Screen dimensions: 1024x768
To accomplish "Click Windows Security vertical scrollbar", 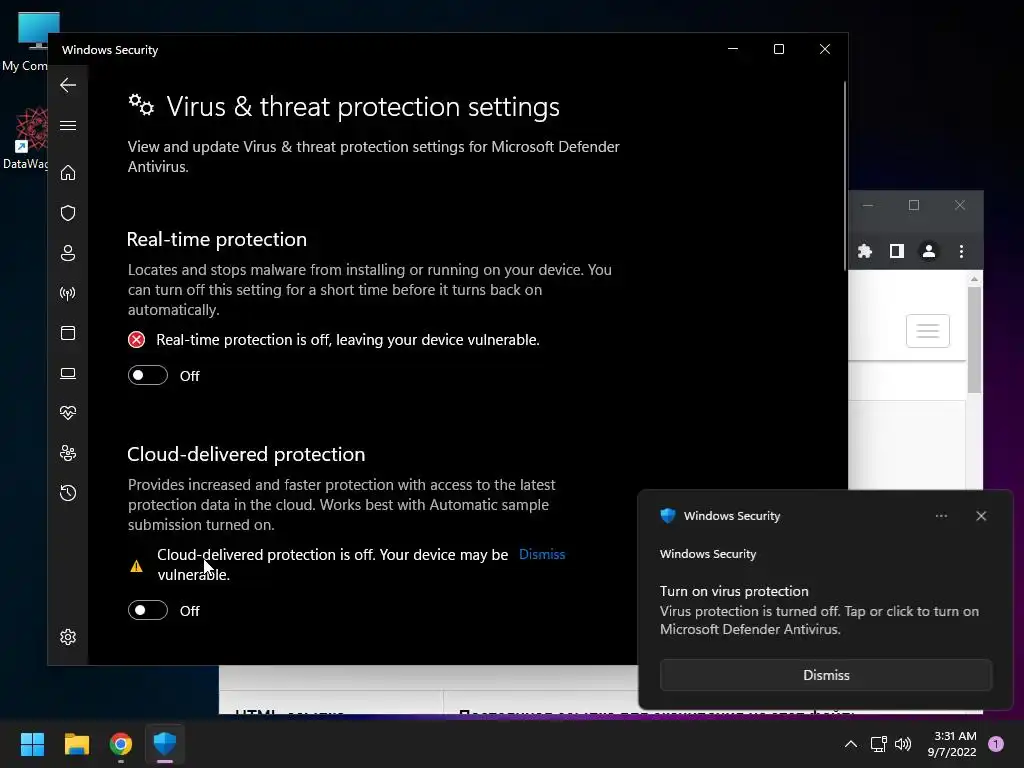I will (844, 175).
